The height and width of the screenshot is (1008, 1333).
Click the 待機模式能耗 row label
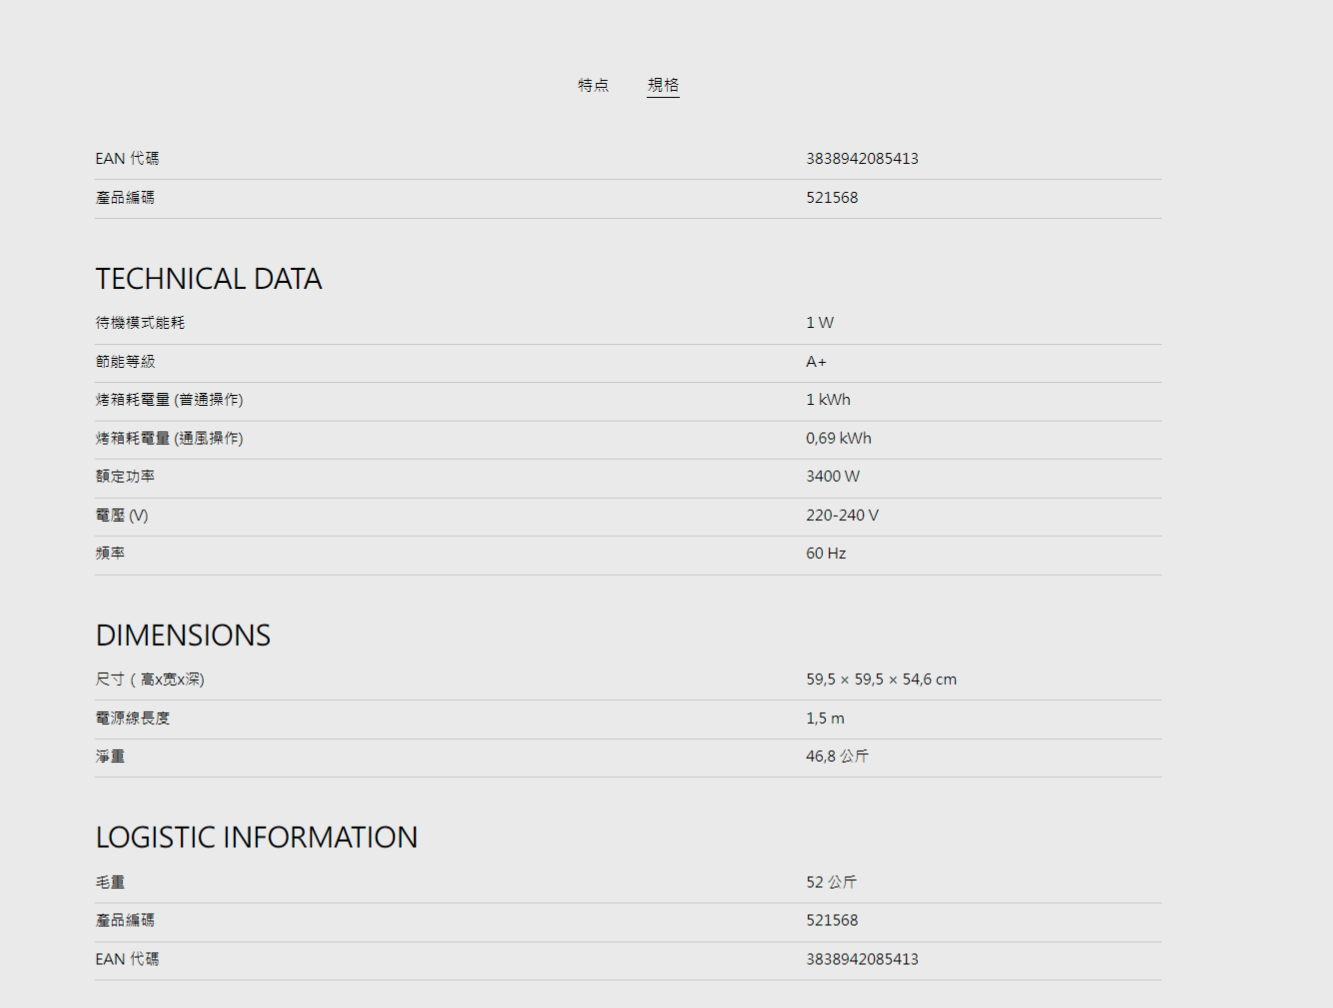click(140, 323)
